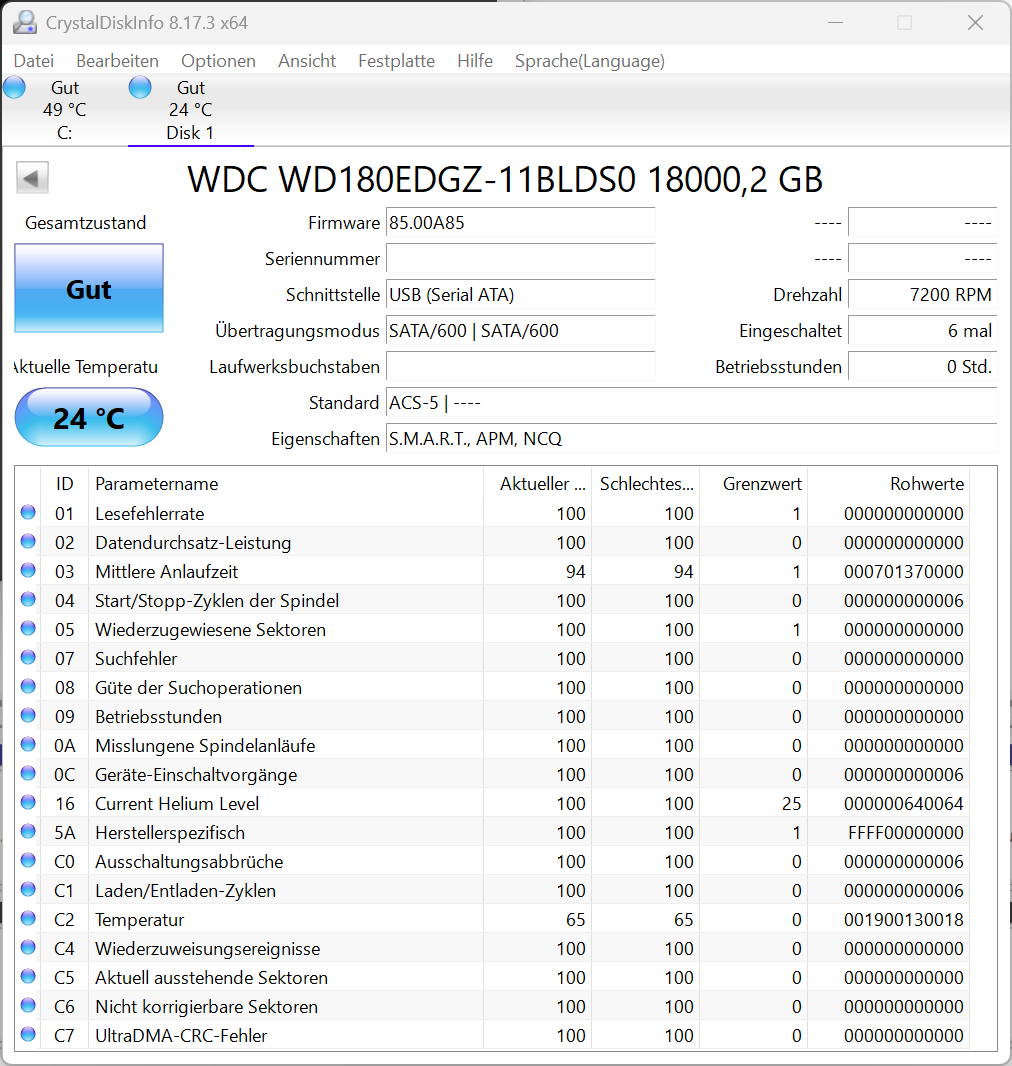Switch to drive C: tab at 49 °C

pos(64,109)
